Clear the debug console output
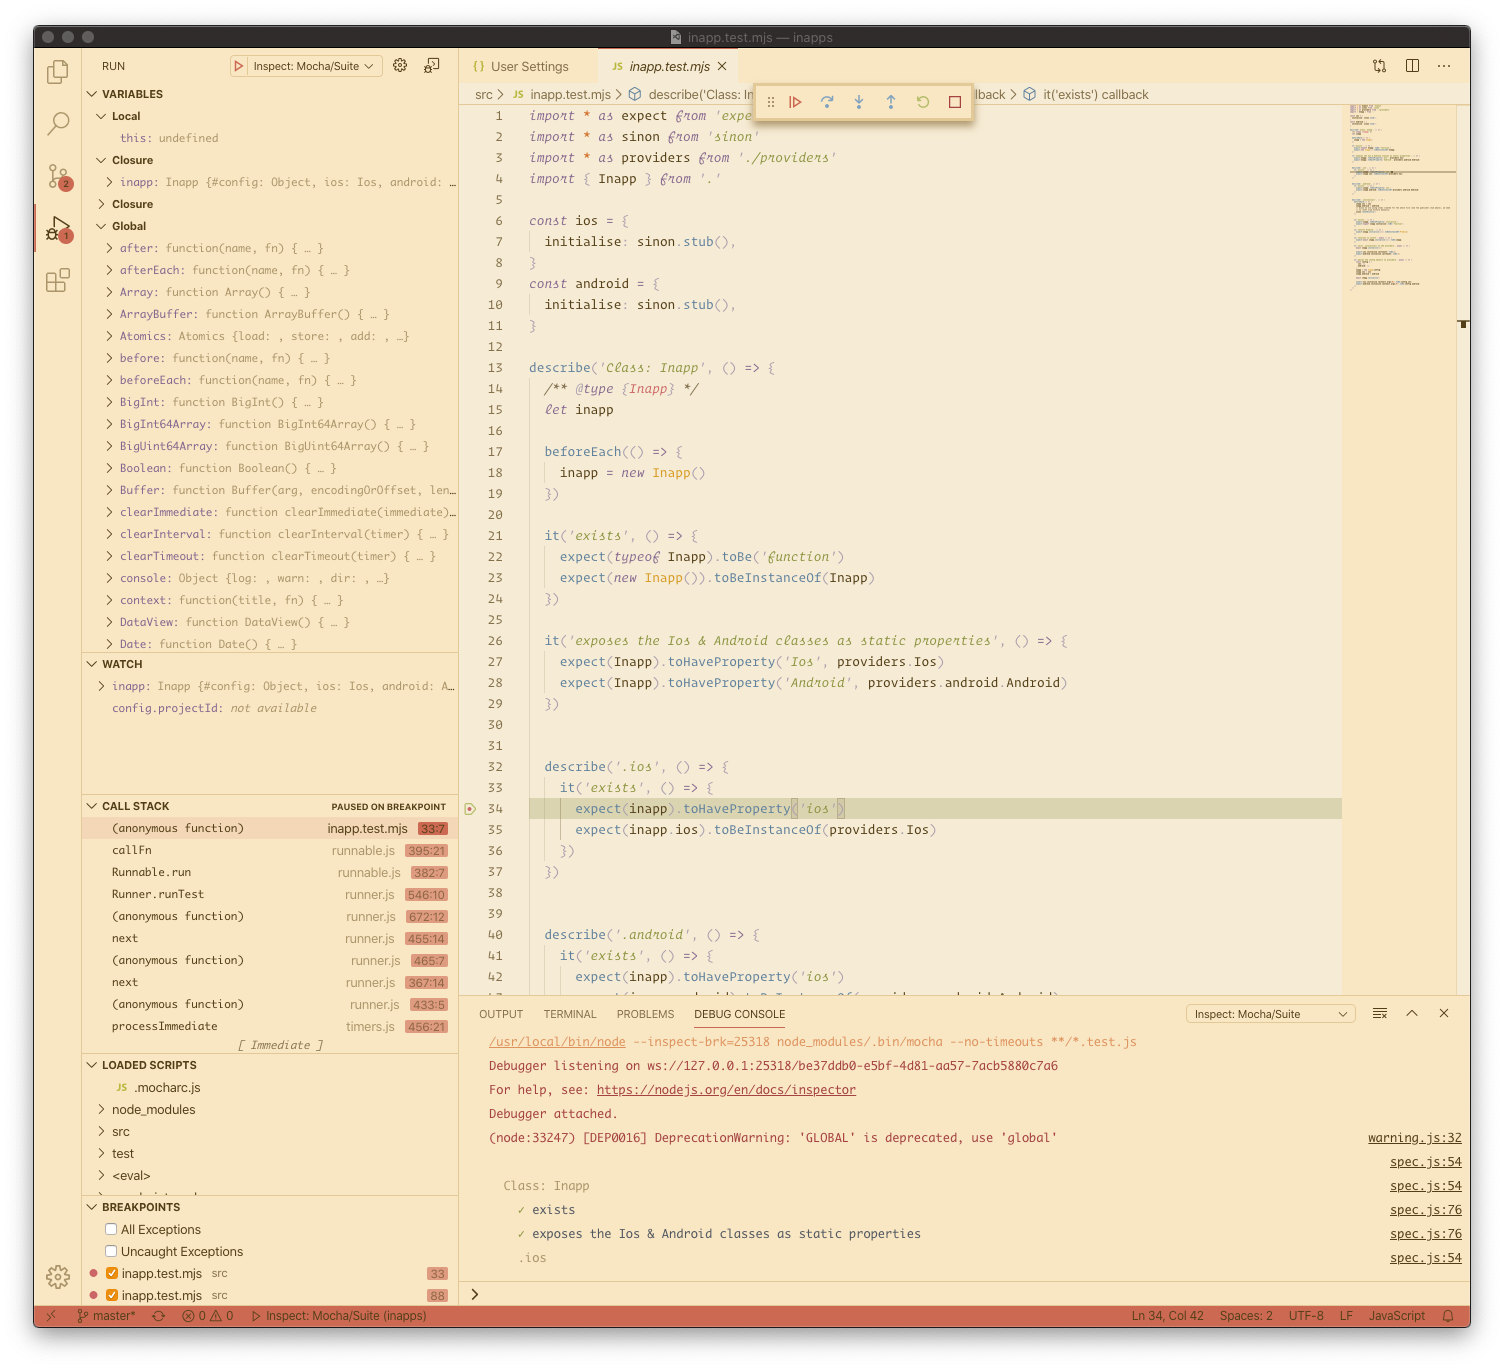The height and width of the screenshot is (1369, 1504). [1380, 1013]
